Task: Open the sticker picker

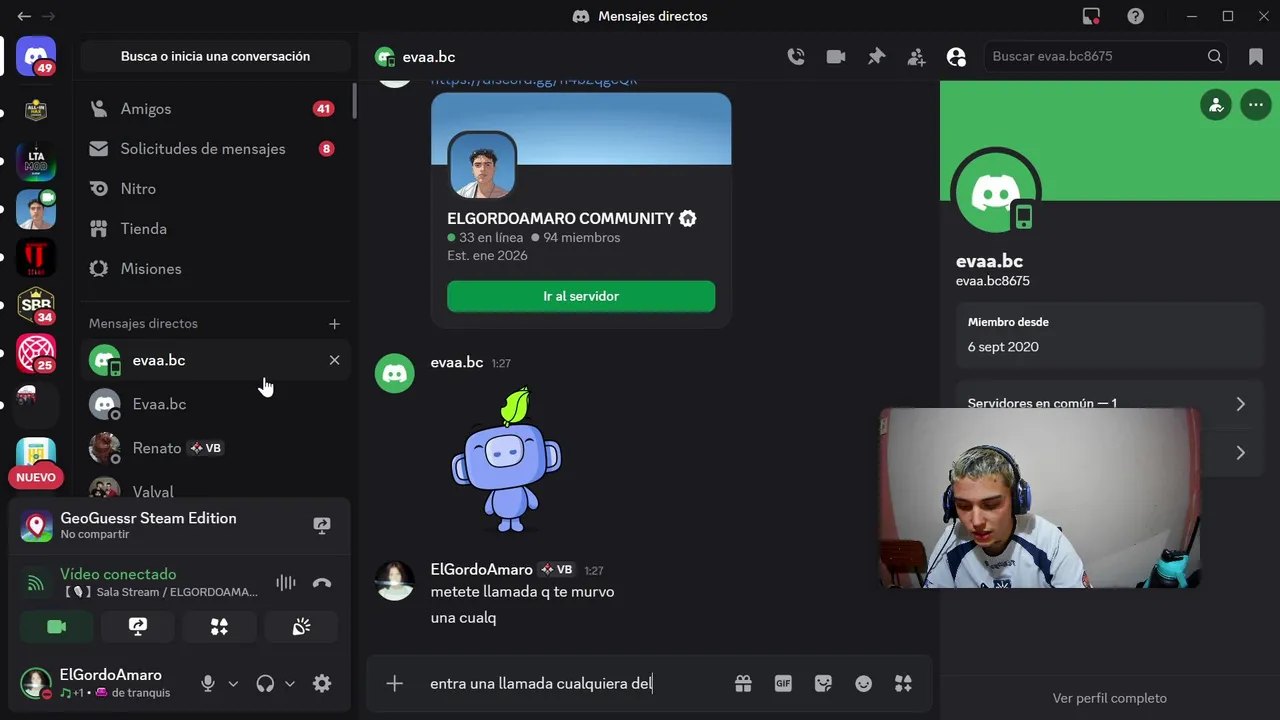Action: (823, 684)
